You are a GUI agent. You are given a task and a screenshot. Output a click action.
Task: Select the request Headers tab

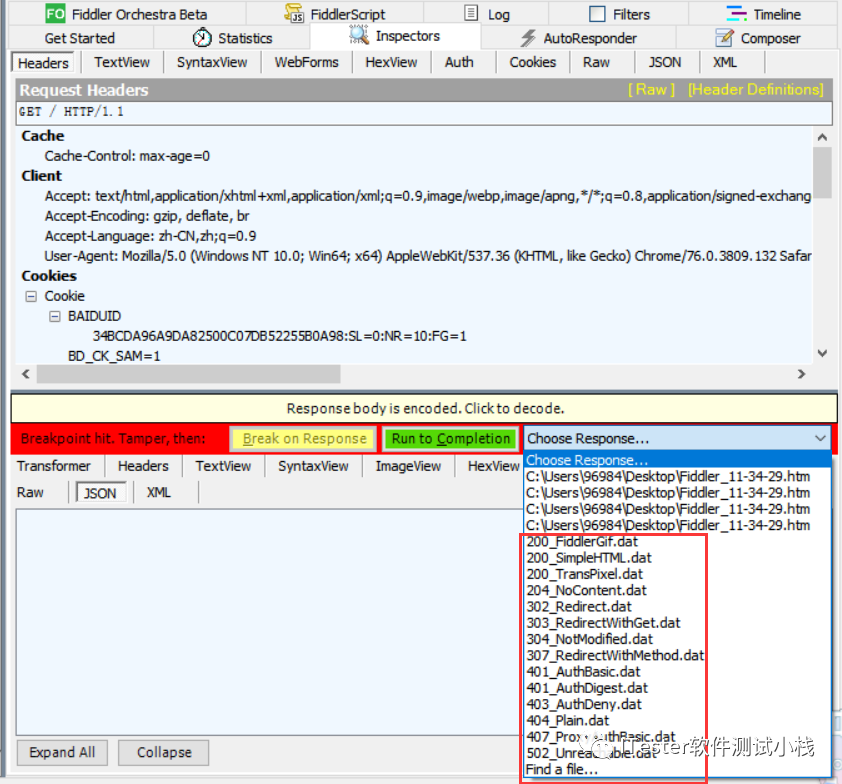[x=43, y=63]
